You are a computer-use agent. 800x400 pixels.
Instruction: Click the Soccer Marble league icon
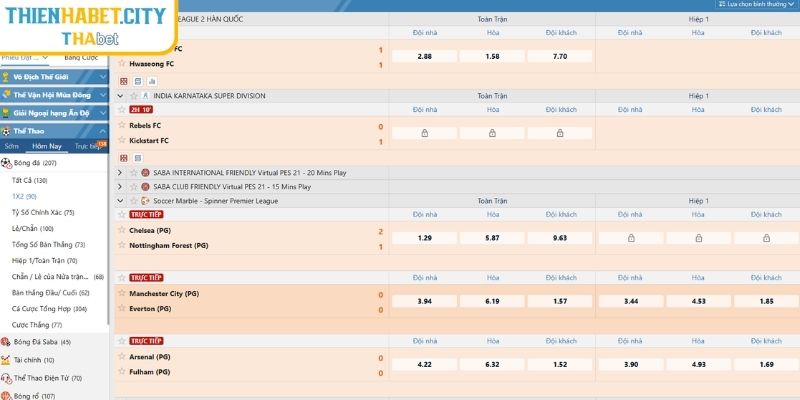146,201
